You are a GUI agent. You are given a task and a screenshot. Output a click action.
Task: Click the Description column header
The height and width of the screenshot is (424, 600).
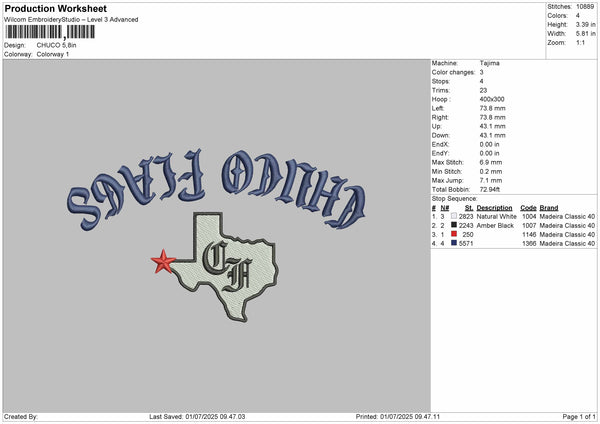point(494,208)
